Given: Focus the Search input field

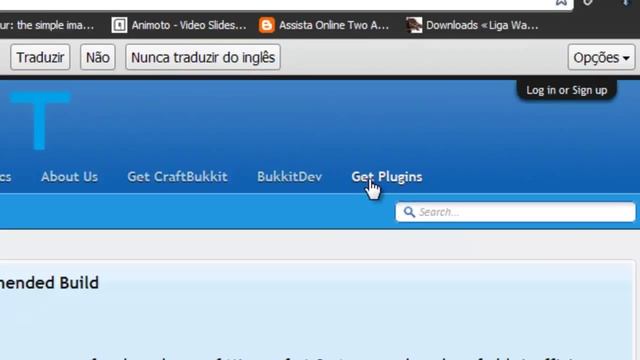Looking at the screenshot, I should coord(515,212).
